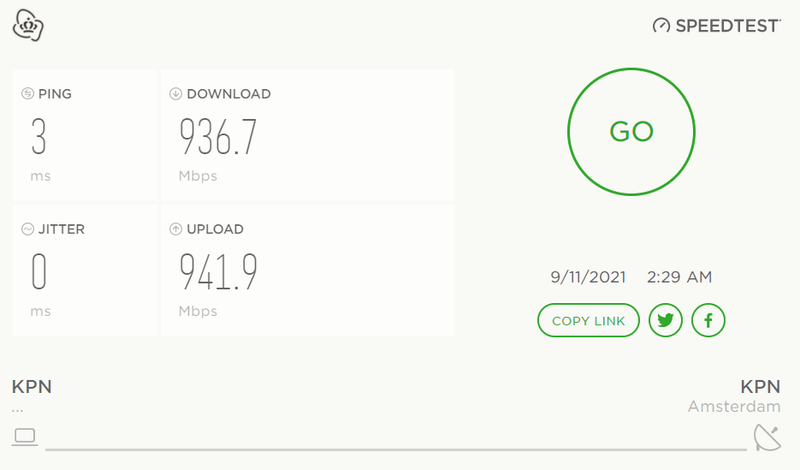The image size is (800, 470).
Task: Select the 936.7 download speed value
Action: (218, 137)
